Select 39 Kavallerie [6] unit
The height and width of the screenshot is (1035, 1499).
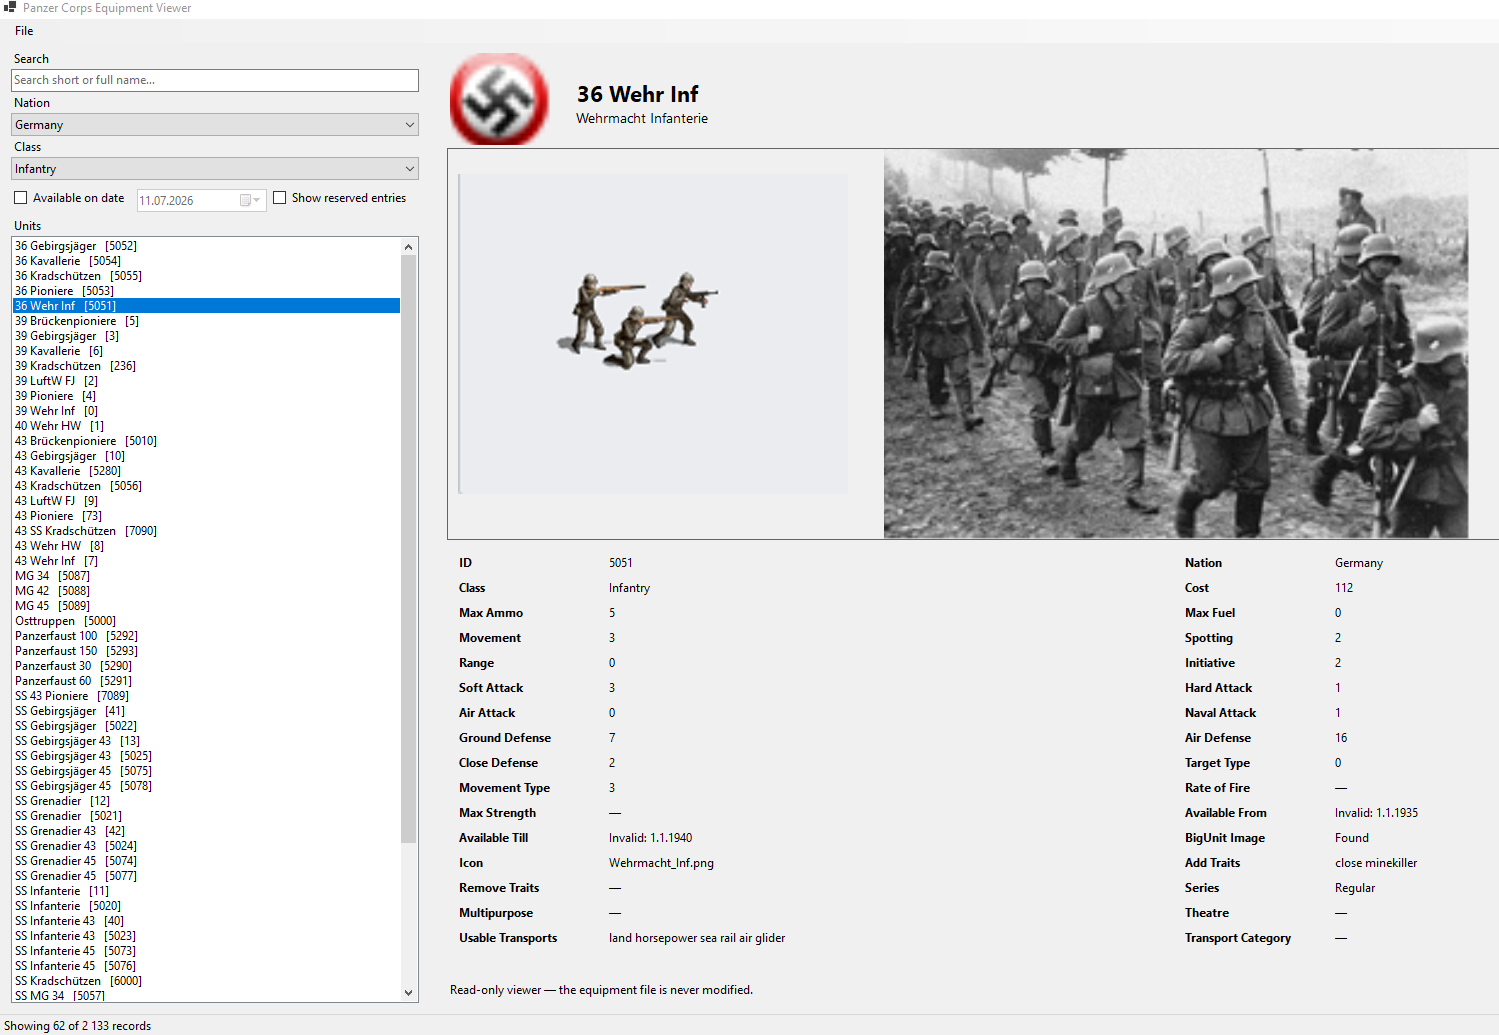[x=206, y=351]
